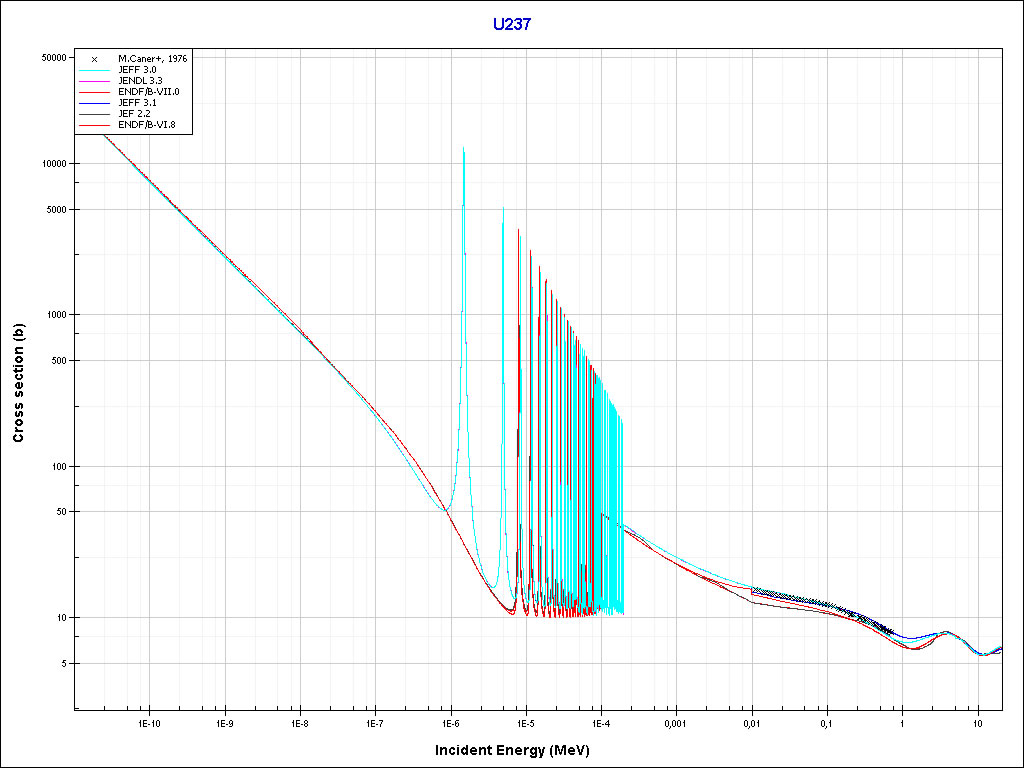Click the magenta JENDL 3.3 line swatch
Screen dimensions: 1024x768
[94, 81]
